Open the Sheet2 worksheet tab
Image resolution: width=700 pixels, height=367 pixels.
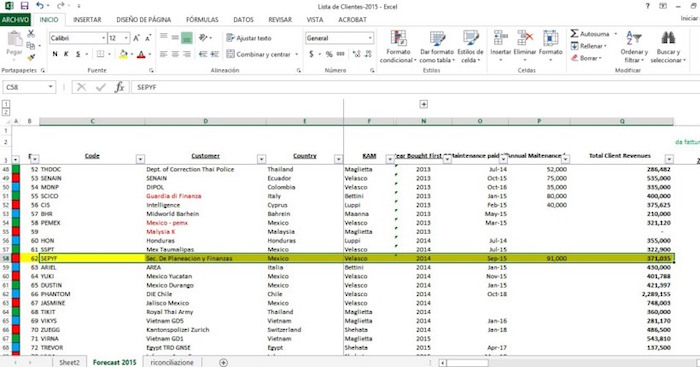(x=69, y=362)
